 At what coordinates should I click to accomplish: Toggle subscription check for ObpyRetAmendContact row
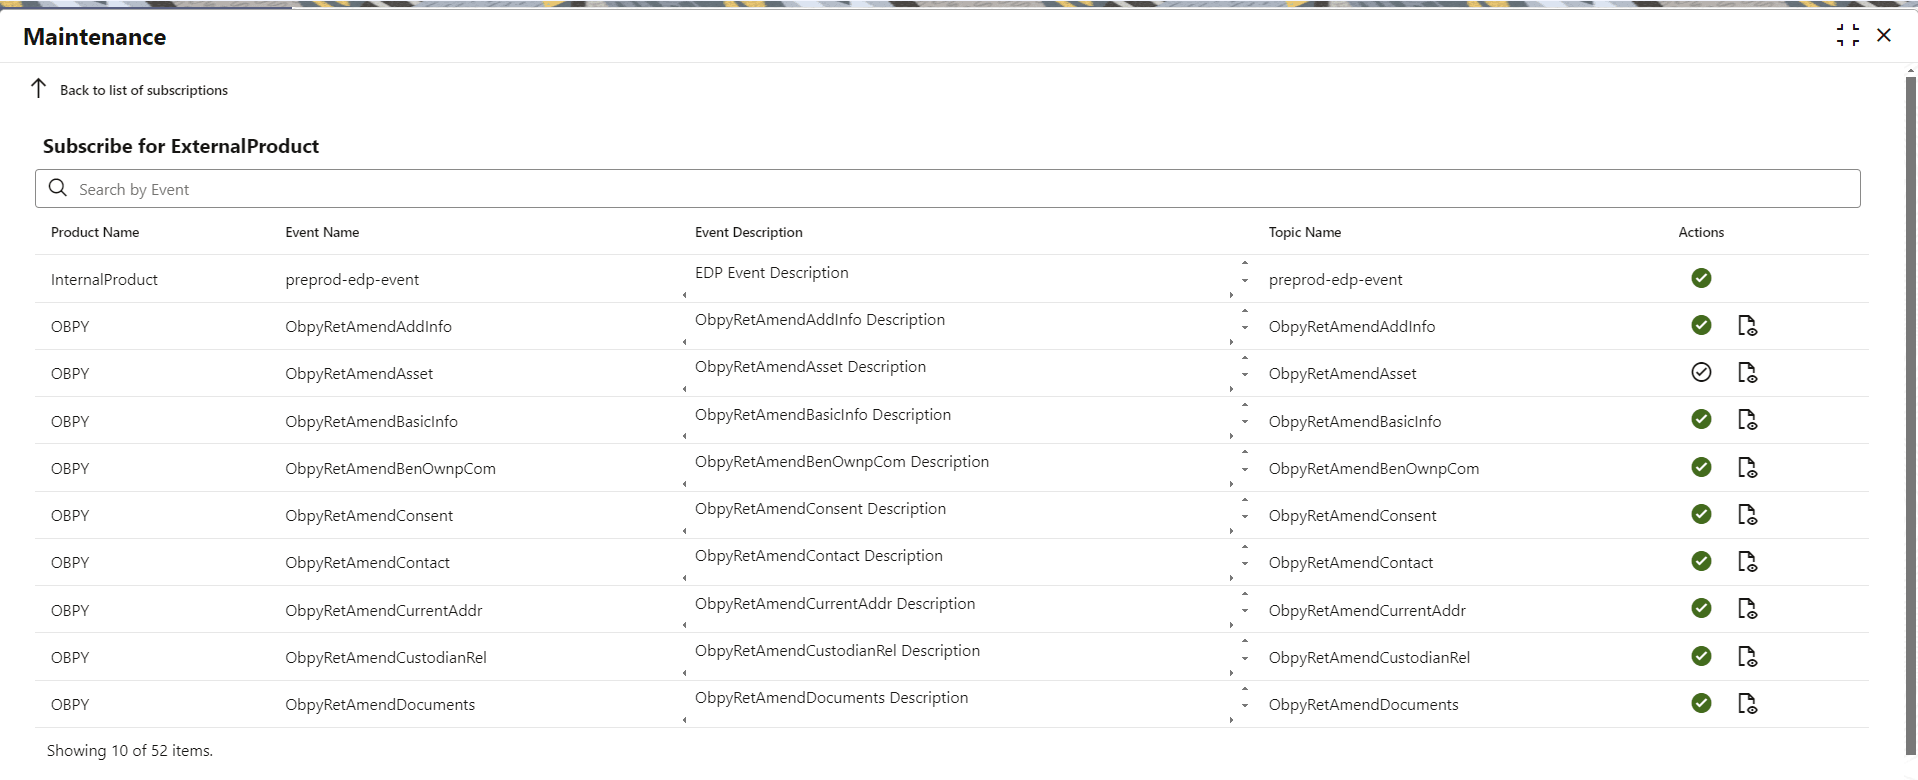1701,561
